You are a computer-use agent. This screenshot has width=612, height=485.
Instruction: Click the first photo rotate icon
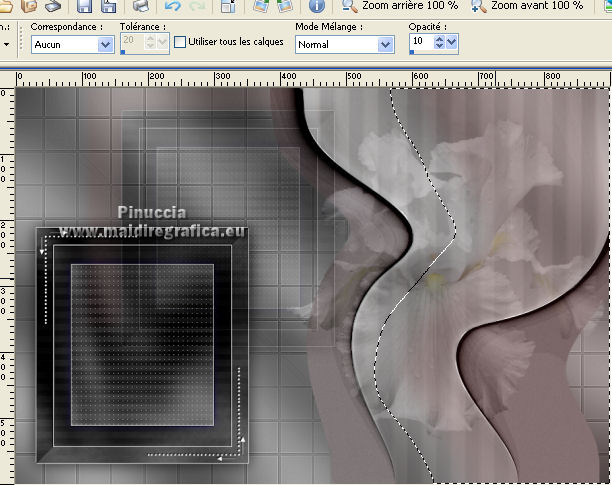pyautogui.click(x=260, y=5)
